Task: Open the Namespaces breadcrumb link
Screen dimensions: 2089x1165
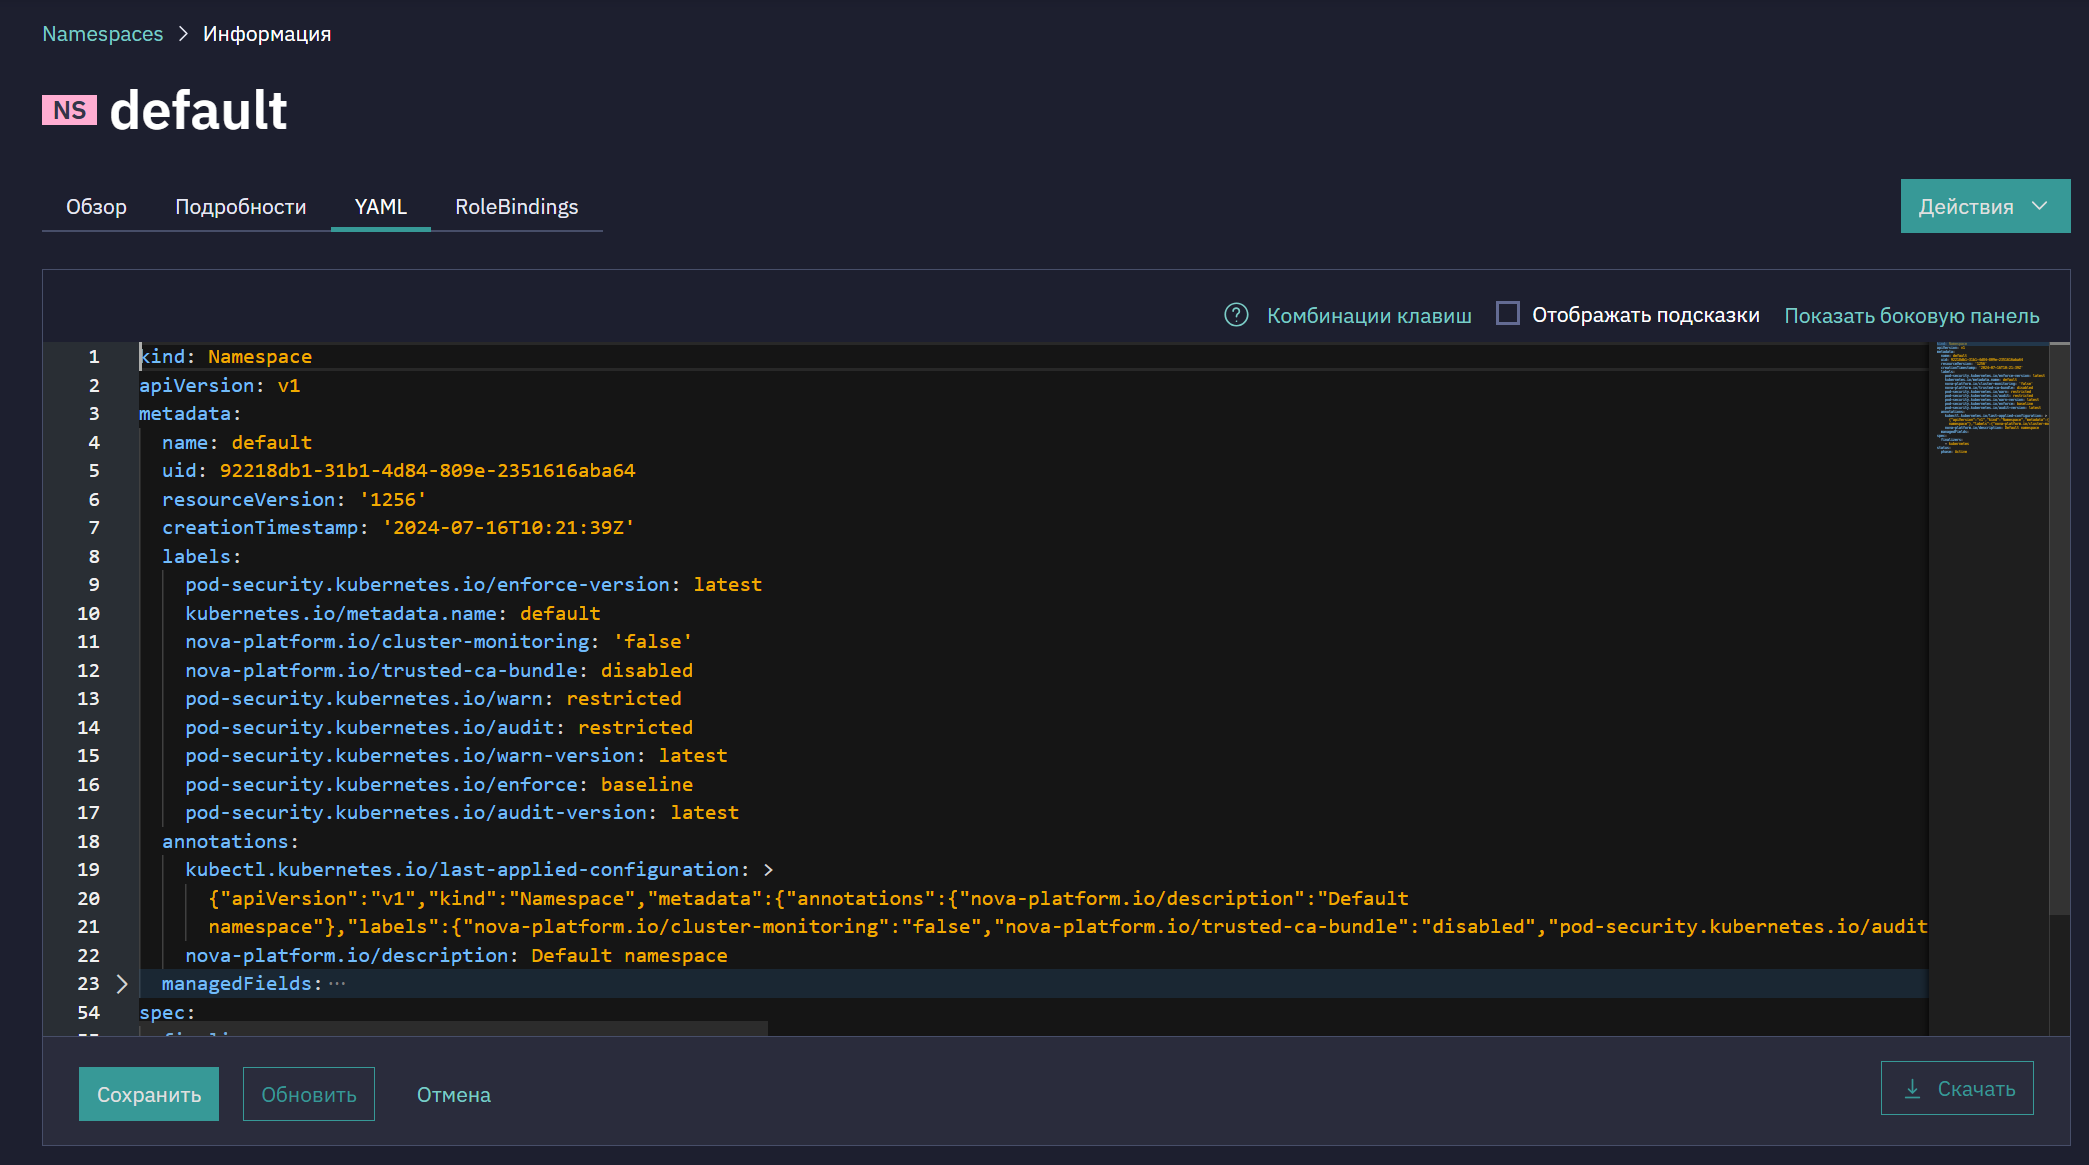Action: (x=102, y=34)
